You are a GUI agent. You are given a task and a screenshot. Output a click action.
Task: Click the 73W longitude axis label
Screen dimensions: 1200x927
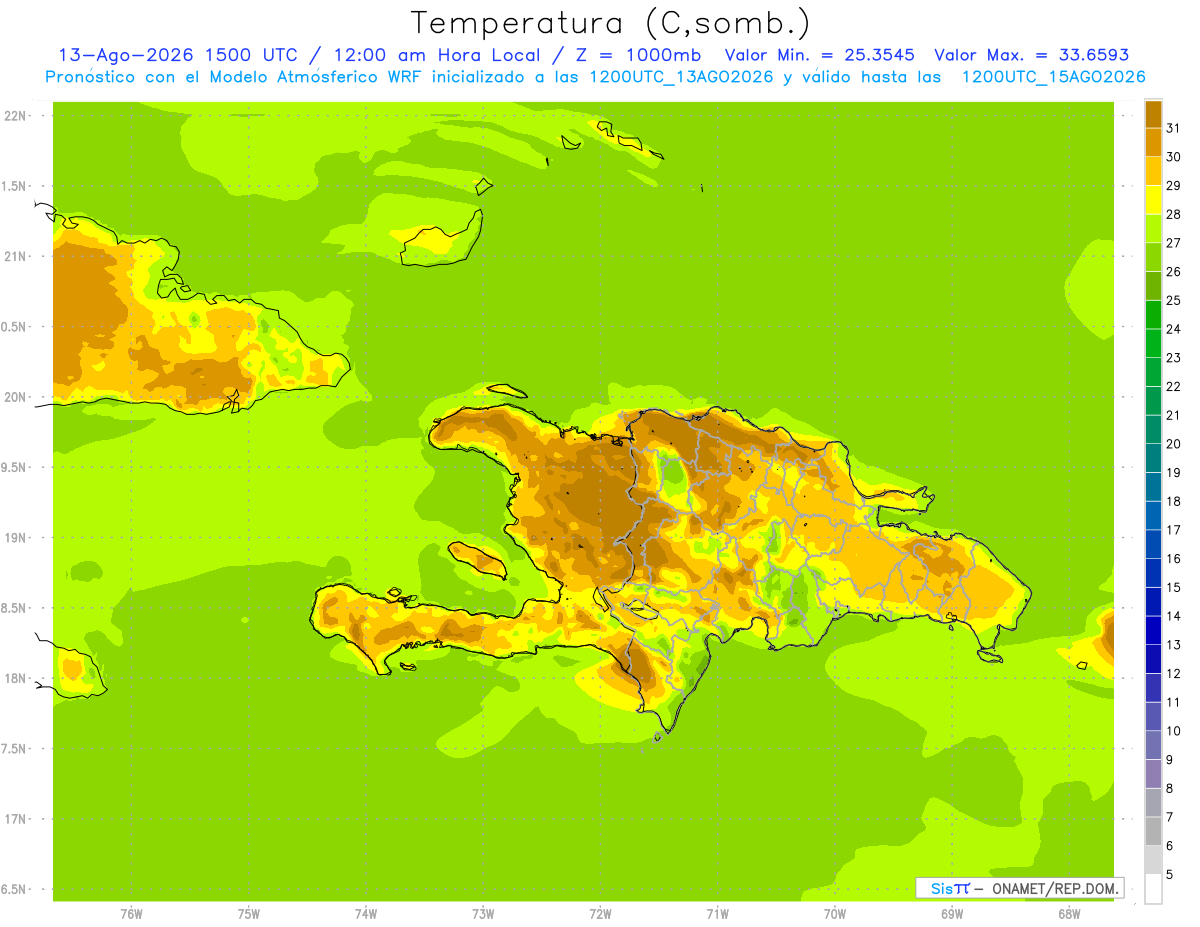coord(483,914)
